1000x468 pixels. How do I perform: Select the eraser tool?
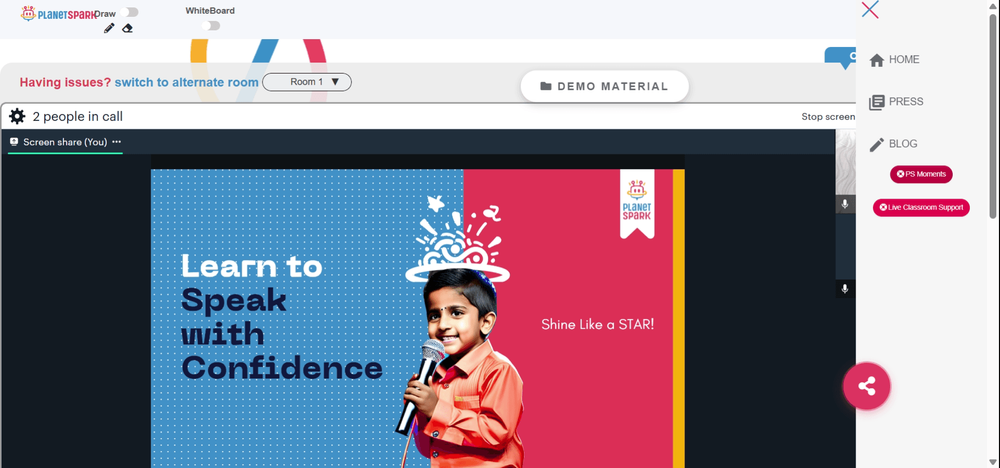128,28
